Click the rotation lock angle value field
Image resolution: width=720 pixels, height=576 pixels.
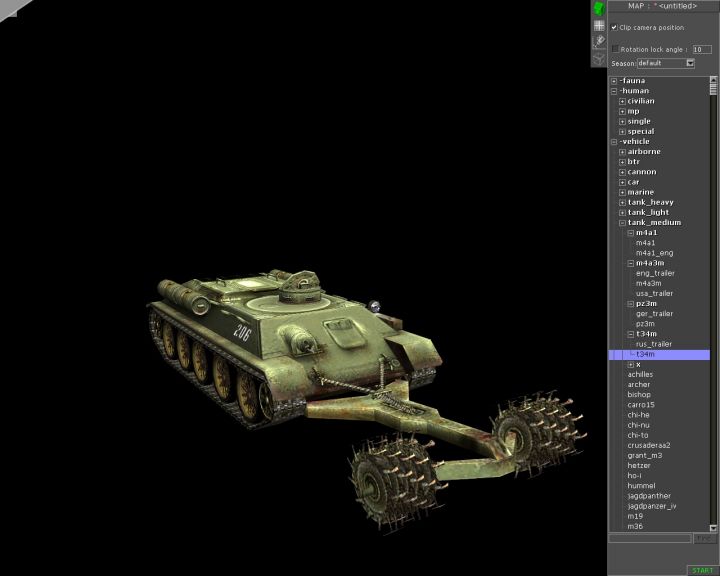[x=702, y=49]
